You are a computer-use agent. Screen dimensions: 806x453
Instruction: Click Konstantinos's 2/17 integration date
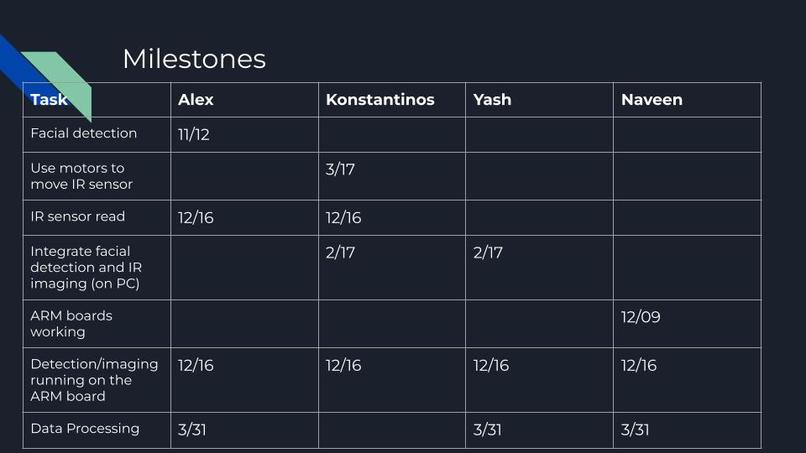pos(340,252)
